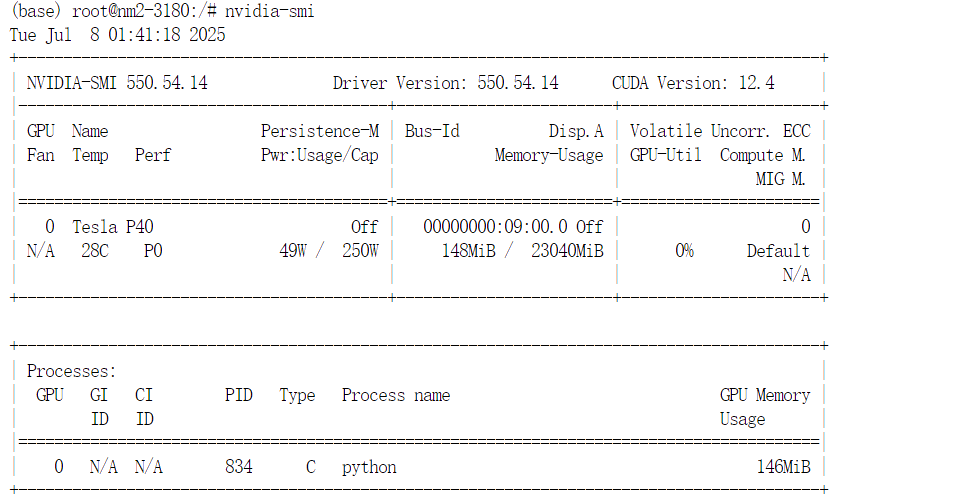Viewport: 957px width, 499px height.
Task: Click the Processes: section label
Action: 71,371
